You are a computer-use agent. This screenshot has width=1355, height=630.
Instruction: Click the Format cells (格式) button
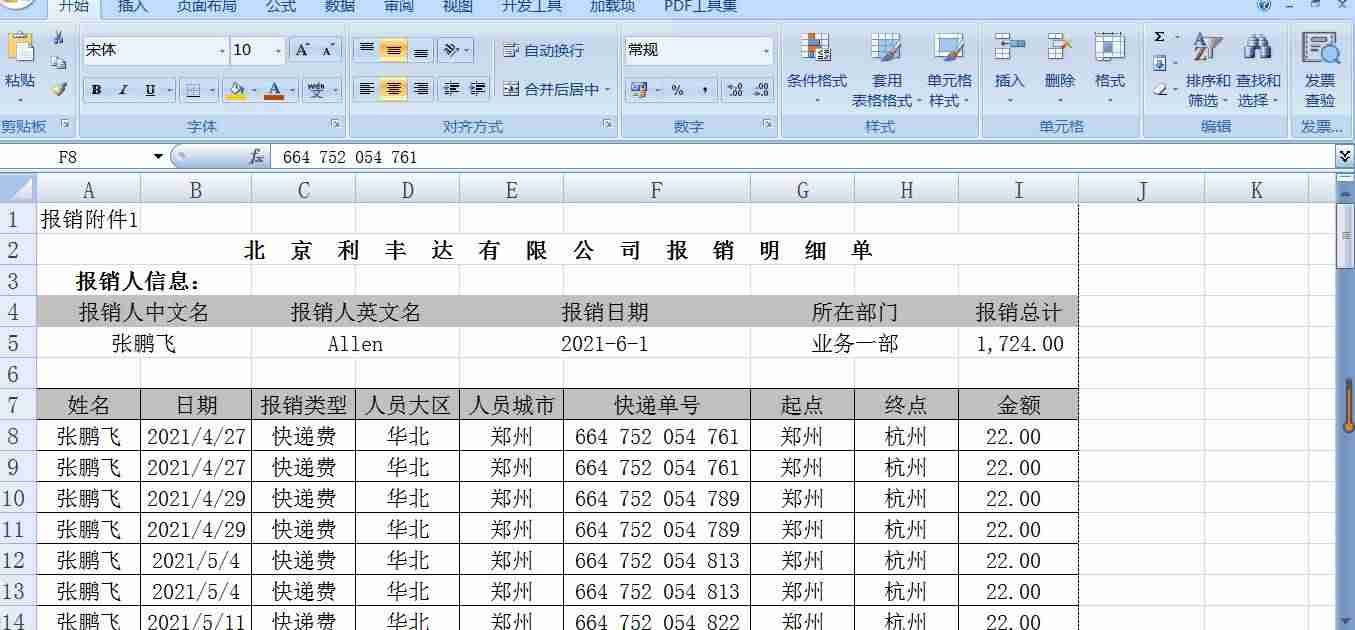click(x=1110, y=69)
